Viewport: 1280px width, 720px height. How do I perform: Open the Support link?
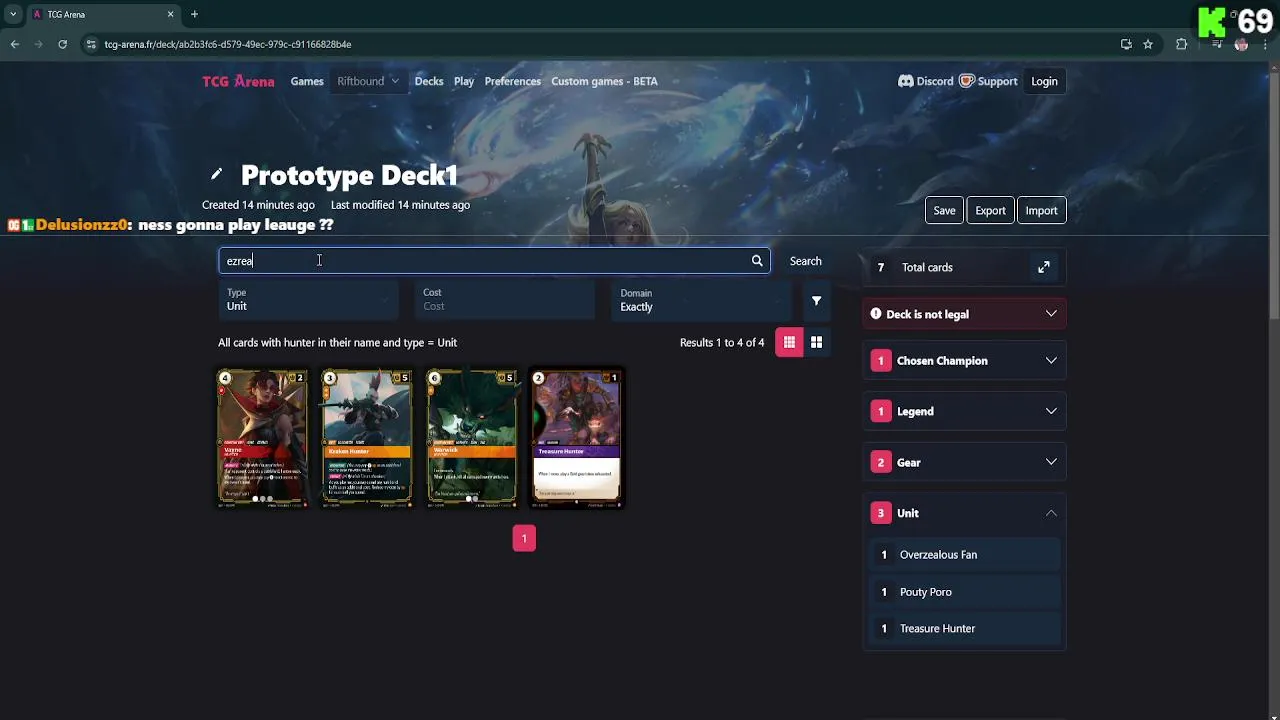(988, 81)
